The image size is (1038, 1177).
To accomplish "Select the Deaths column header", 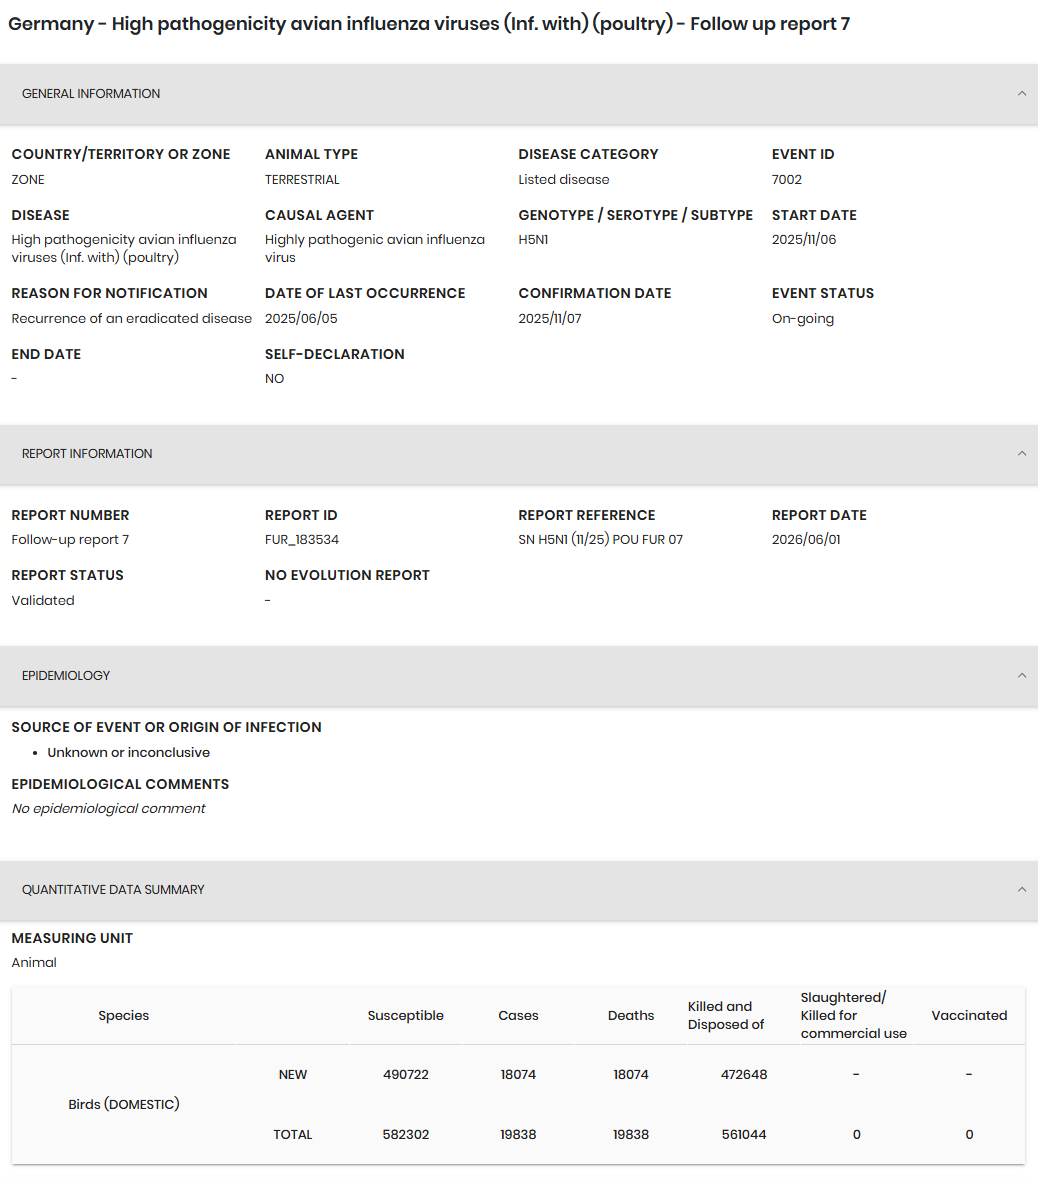I will click(x=630, y=1016).
